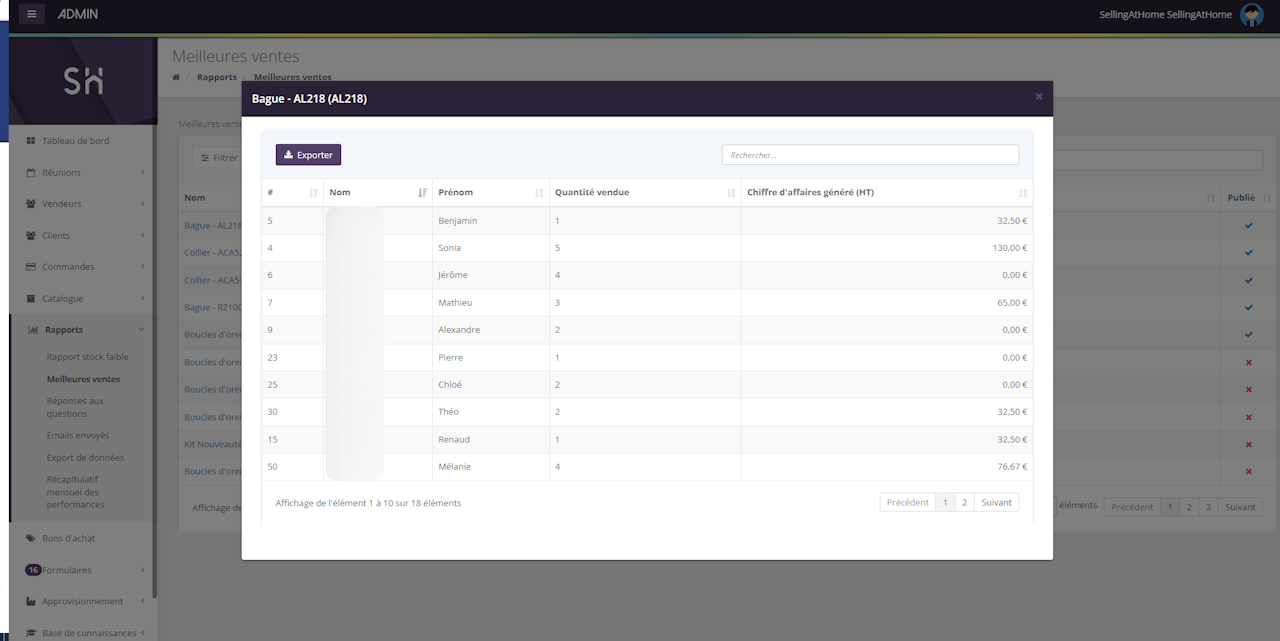Click Suivant in the modal pagination

(x=996, y=502)
